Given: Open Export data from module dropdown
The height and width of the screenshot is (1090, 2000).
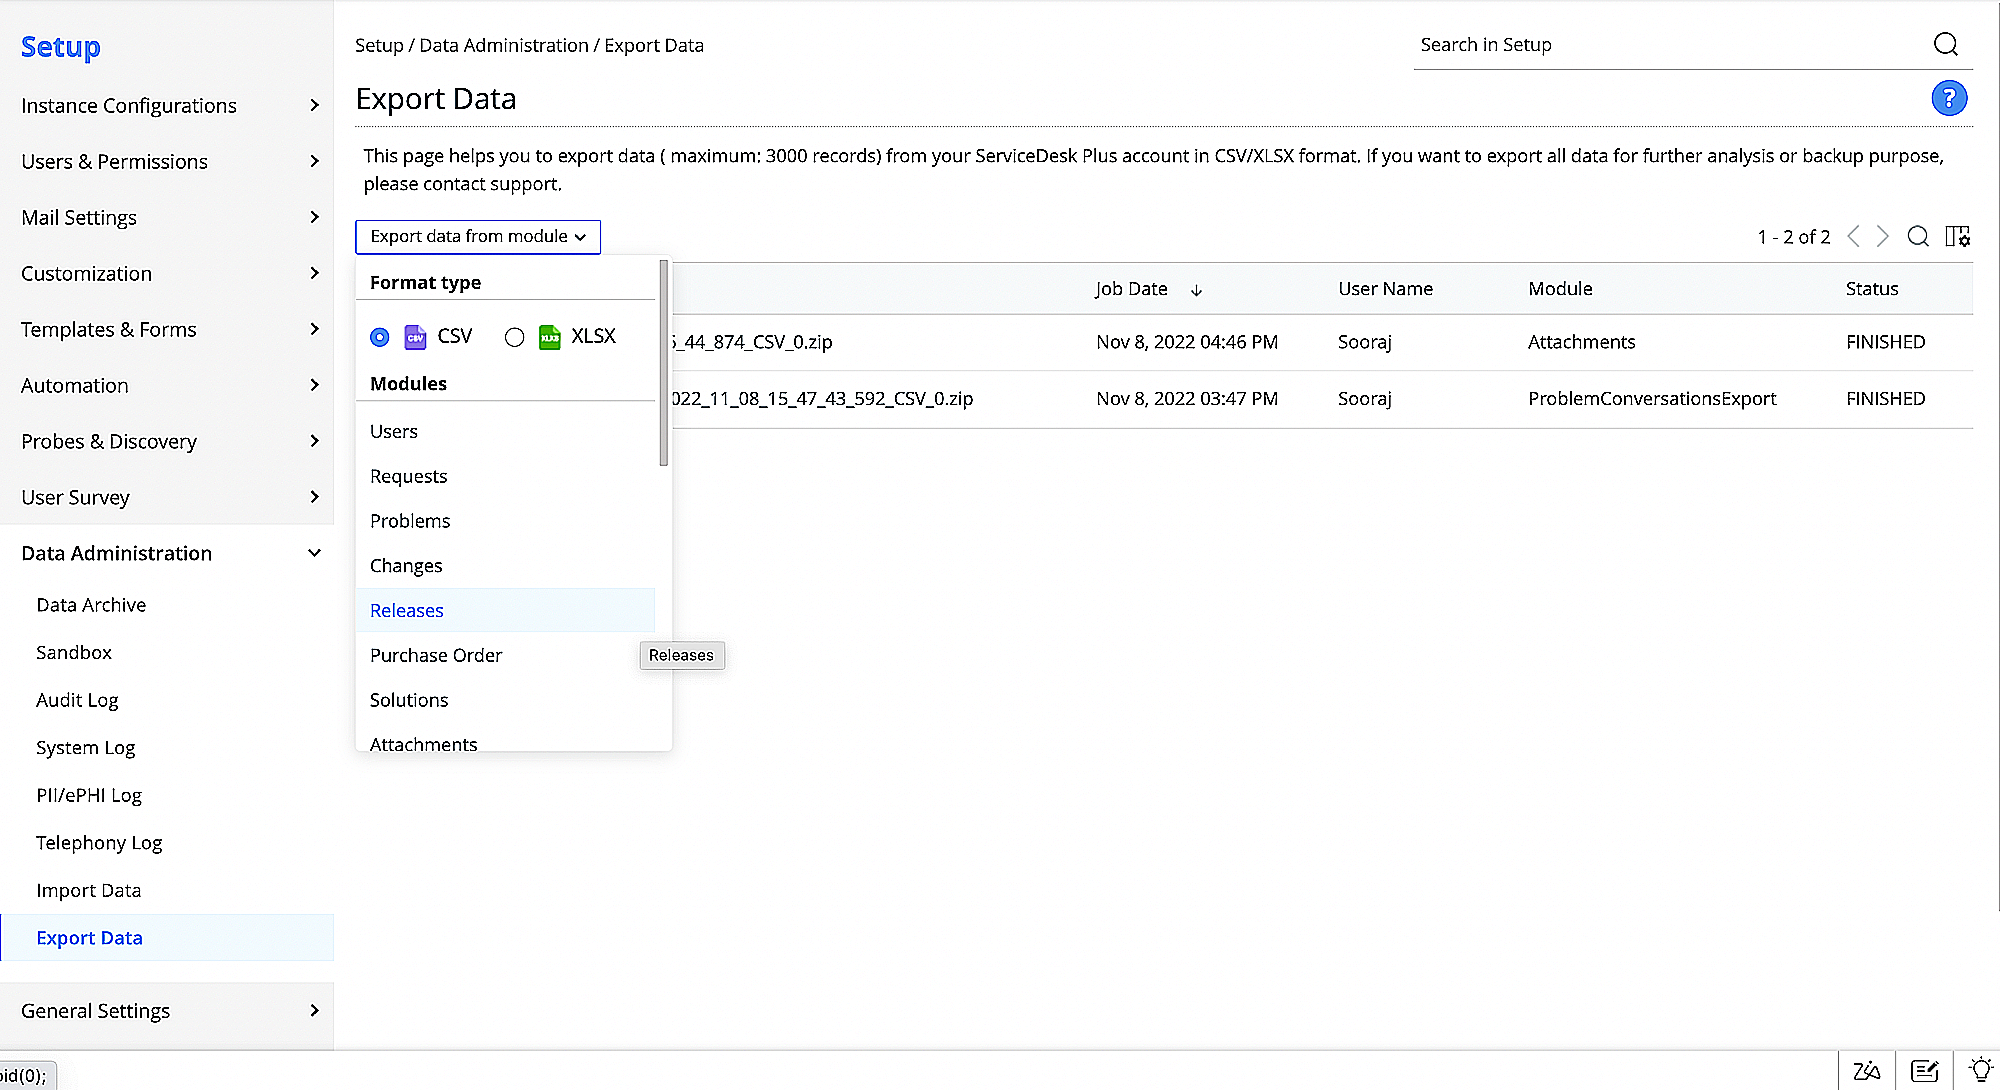Looking at the screenshot, I should pyautogui.click(x=478, y=236).
